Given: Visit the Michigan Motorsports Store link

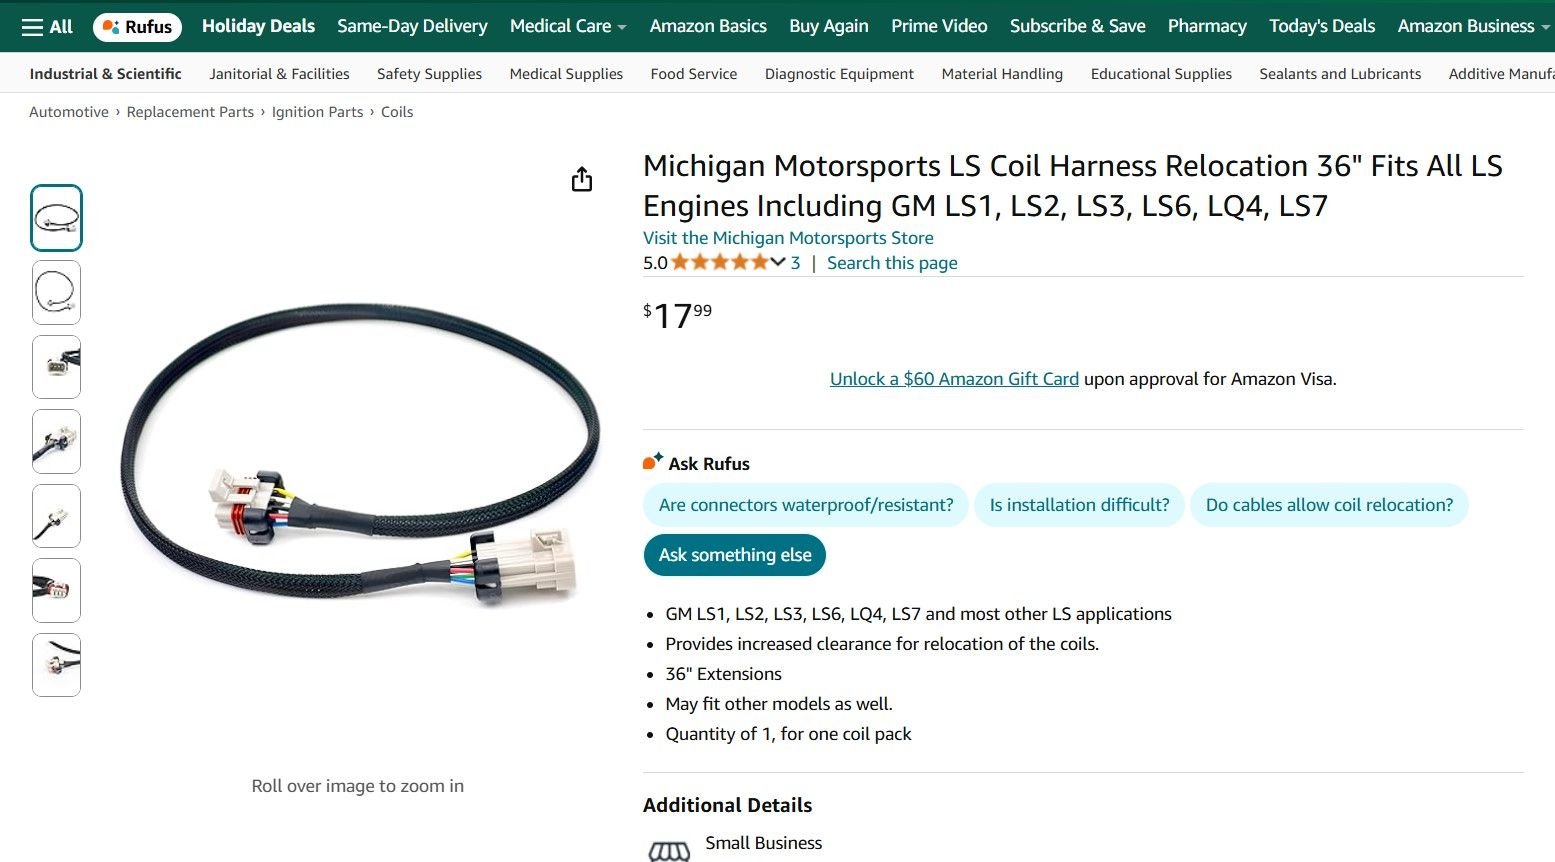Looking at the screenshot, I should point(788,238).
